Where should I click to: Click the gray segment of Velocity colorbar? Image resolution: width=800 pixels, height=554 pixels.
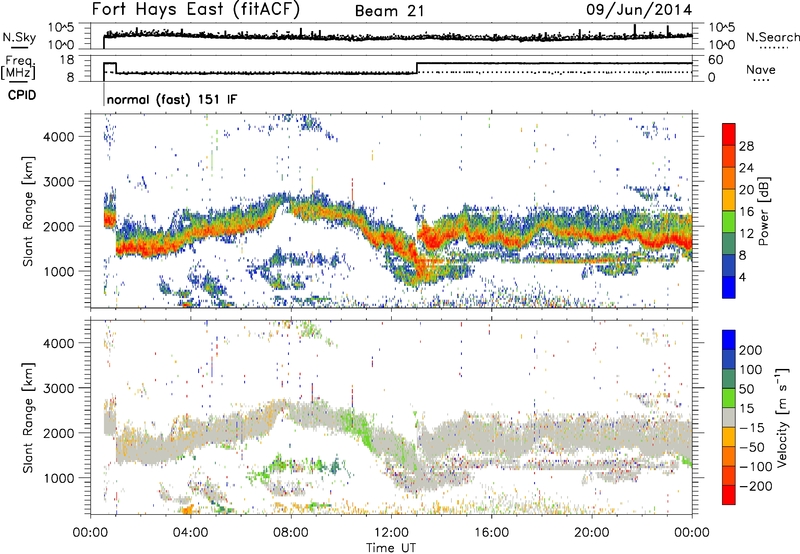coord(729,417)
